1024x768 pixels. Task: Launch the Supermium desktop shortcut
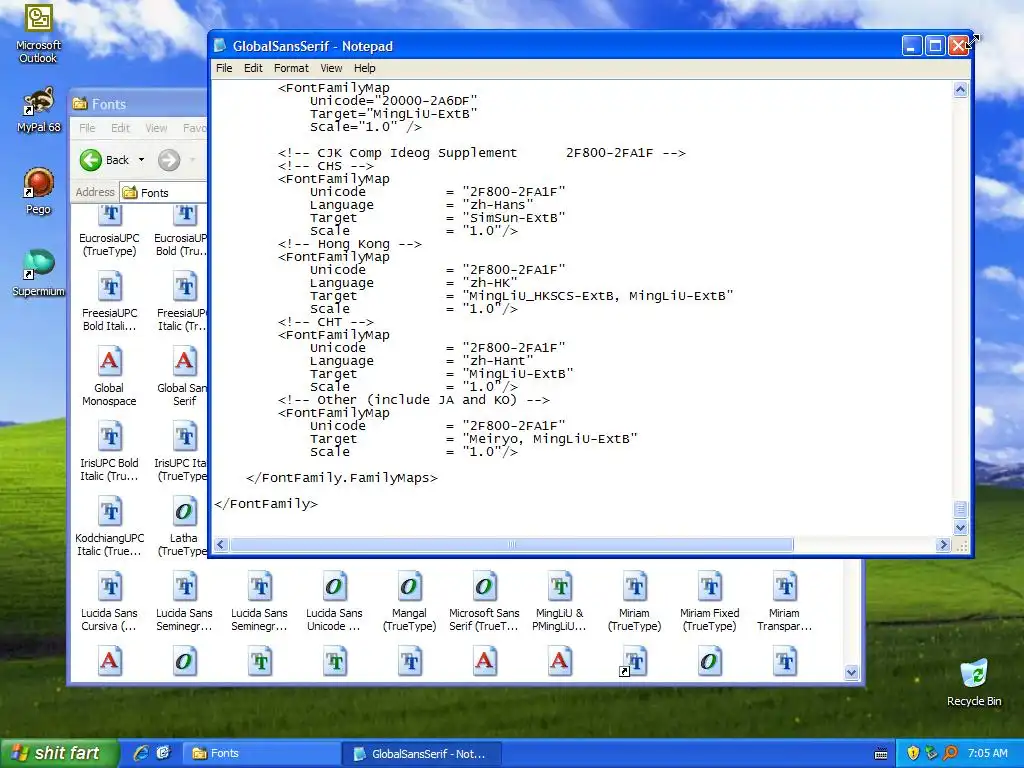[x=38, y=273]
